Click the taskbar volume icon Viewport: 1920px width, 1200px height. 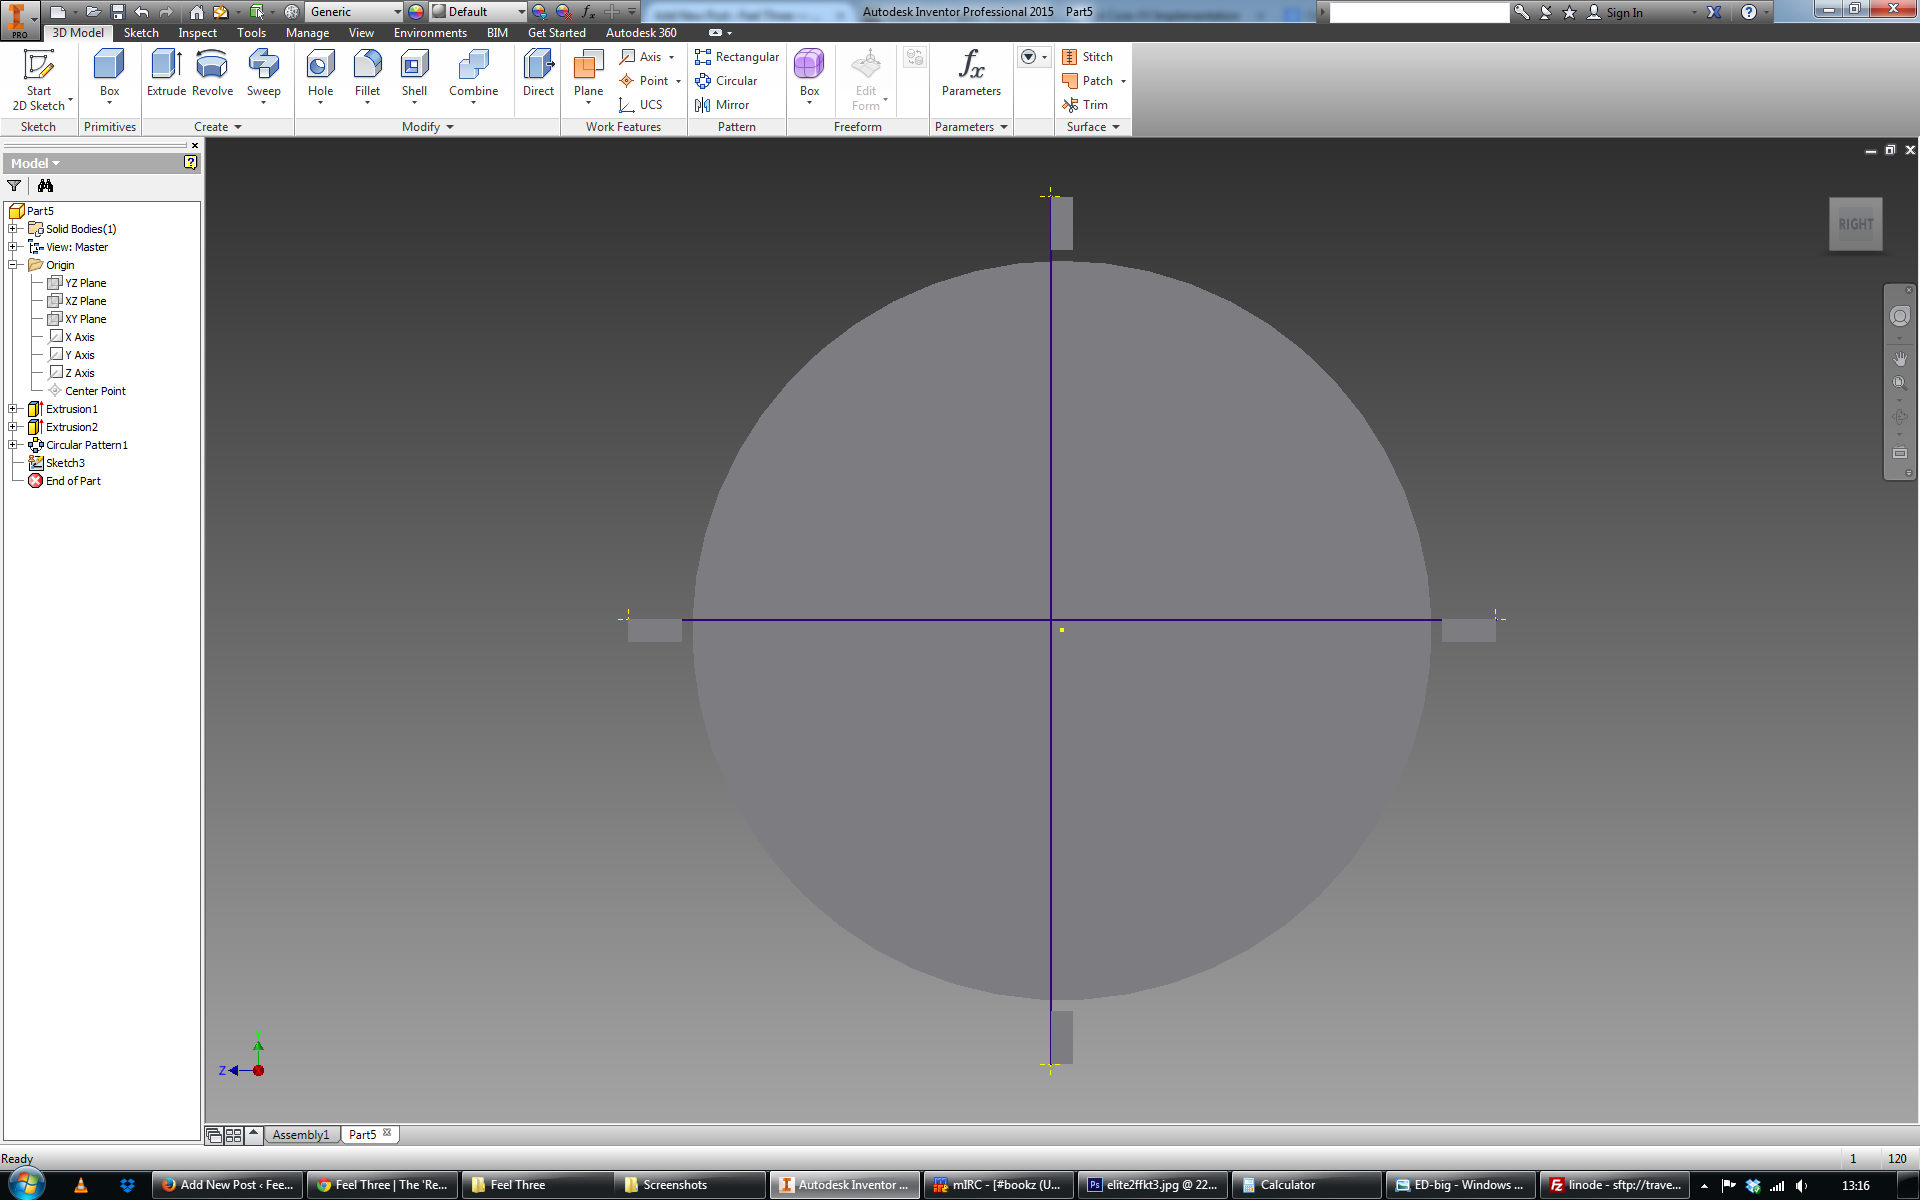(1801, 1185)
